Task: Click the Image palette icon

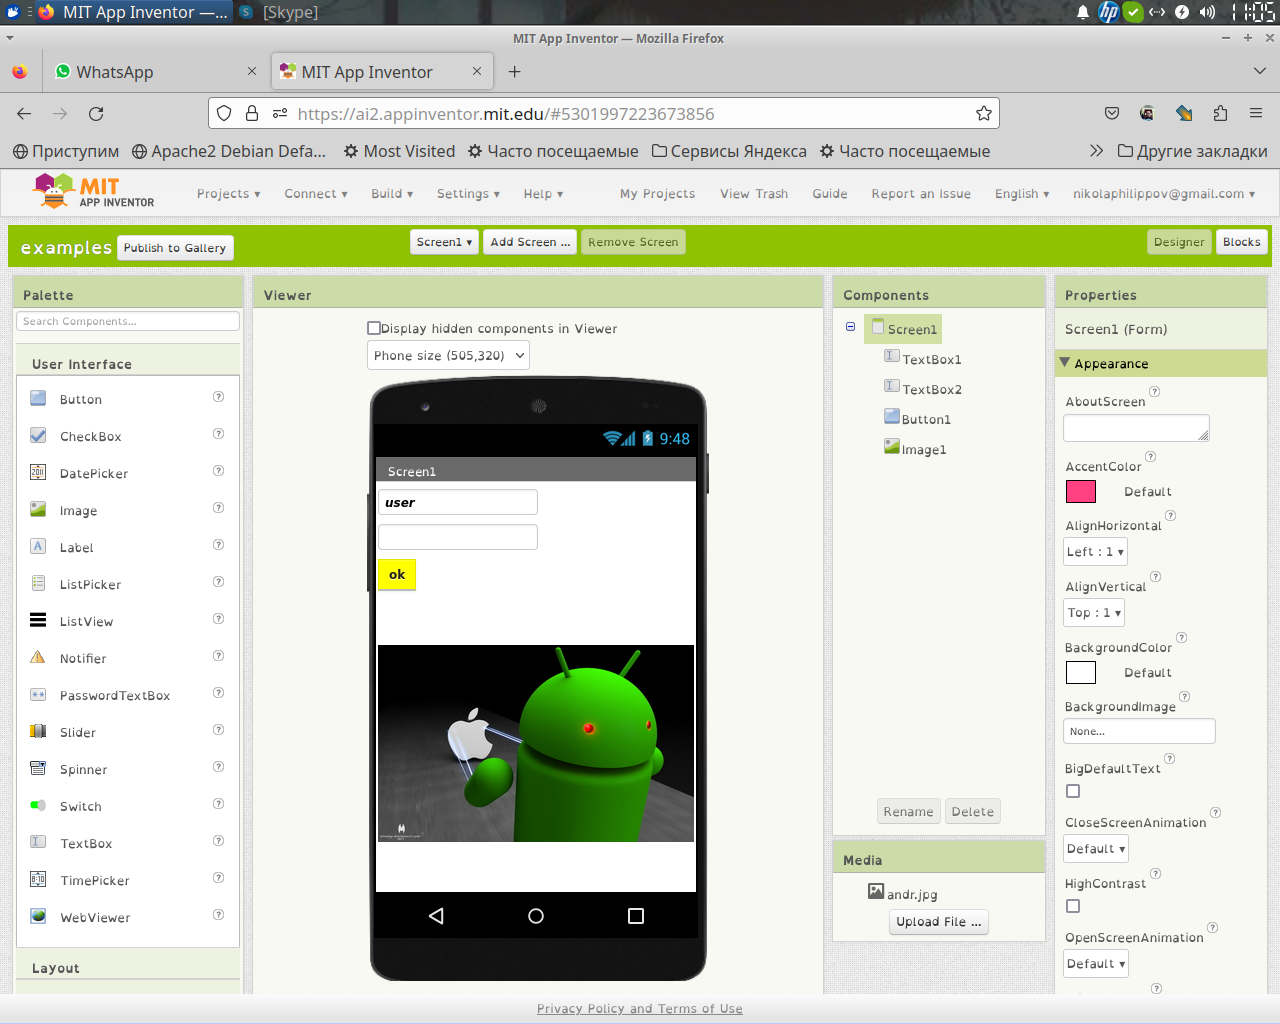Action: pyautogui.click(x=38, y=509)
